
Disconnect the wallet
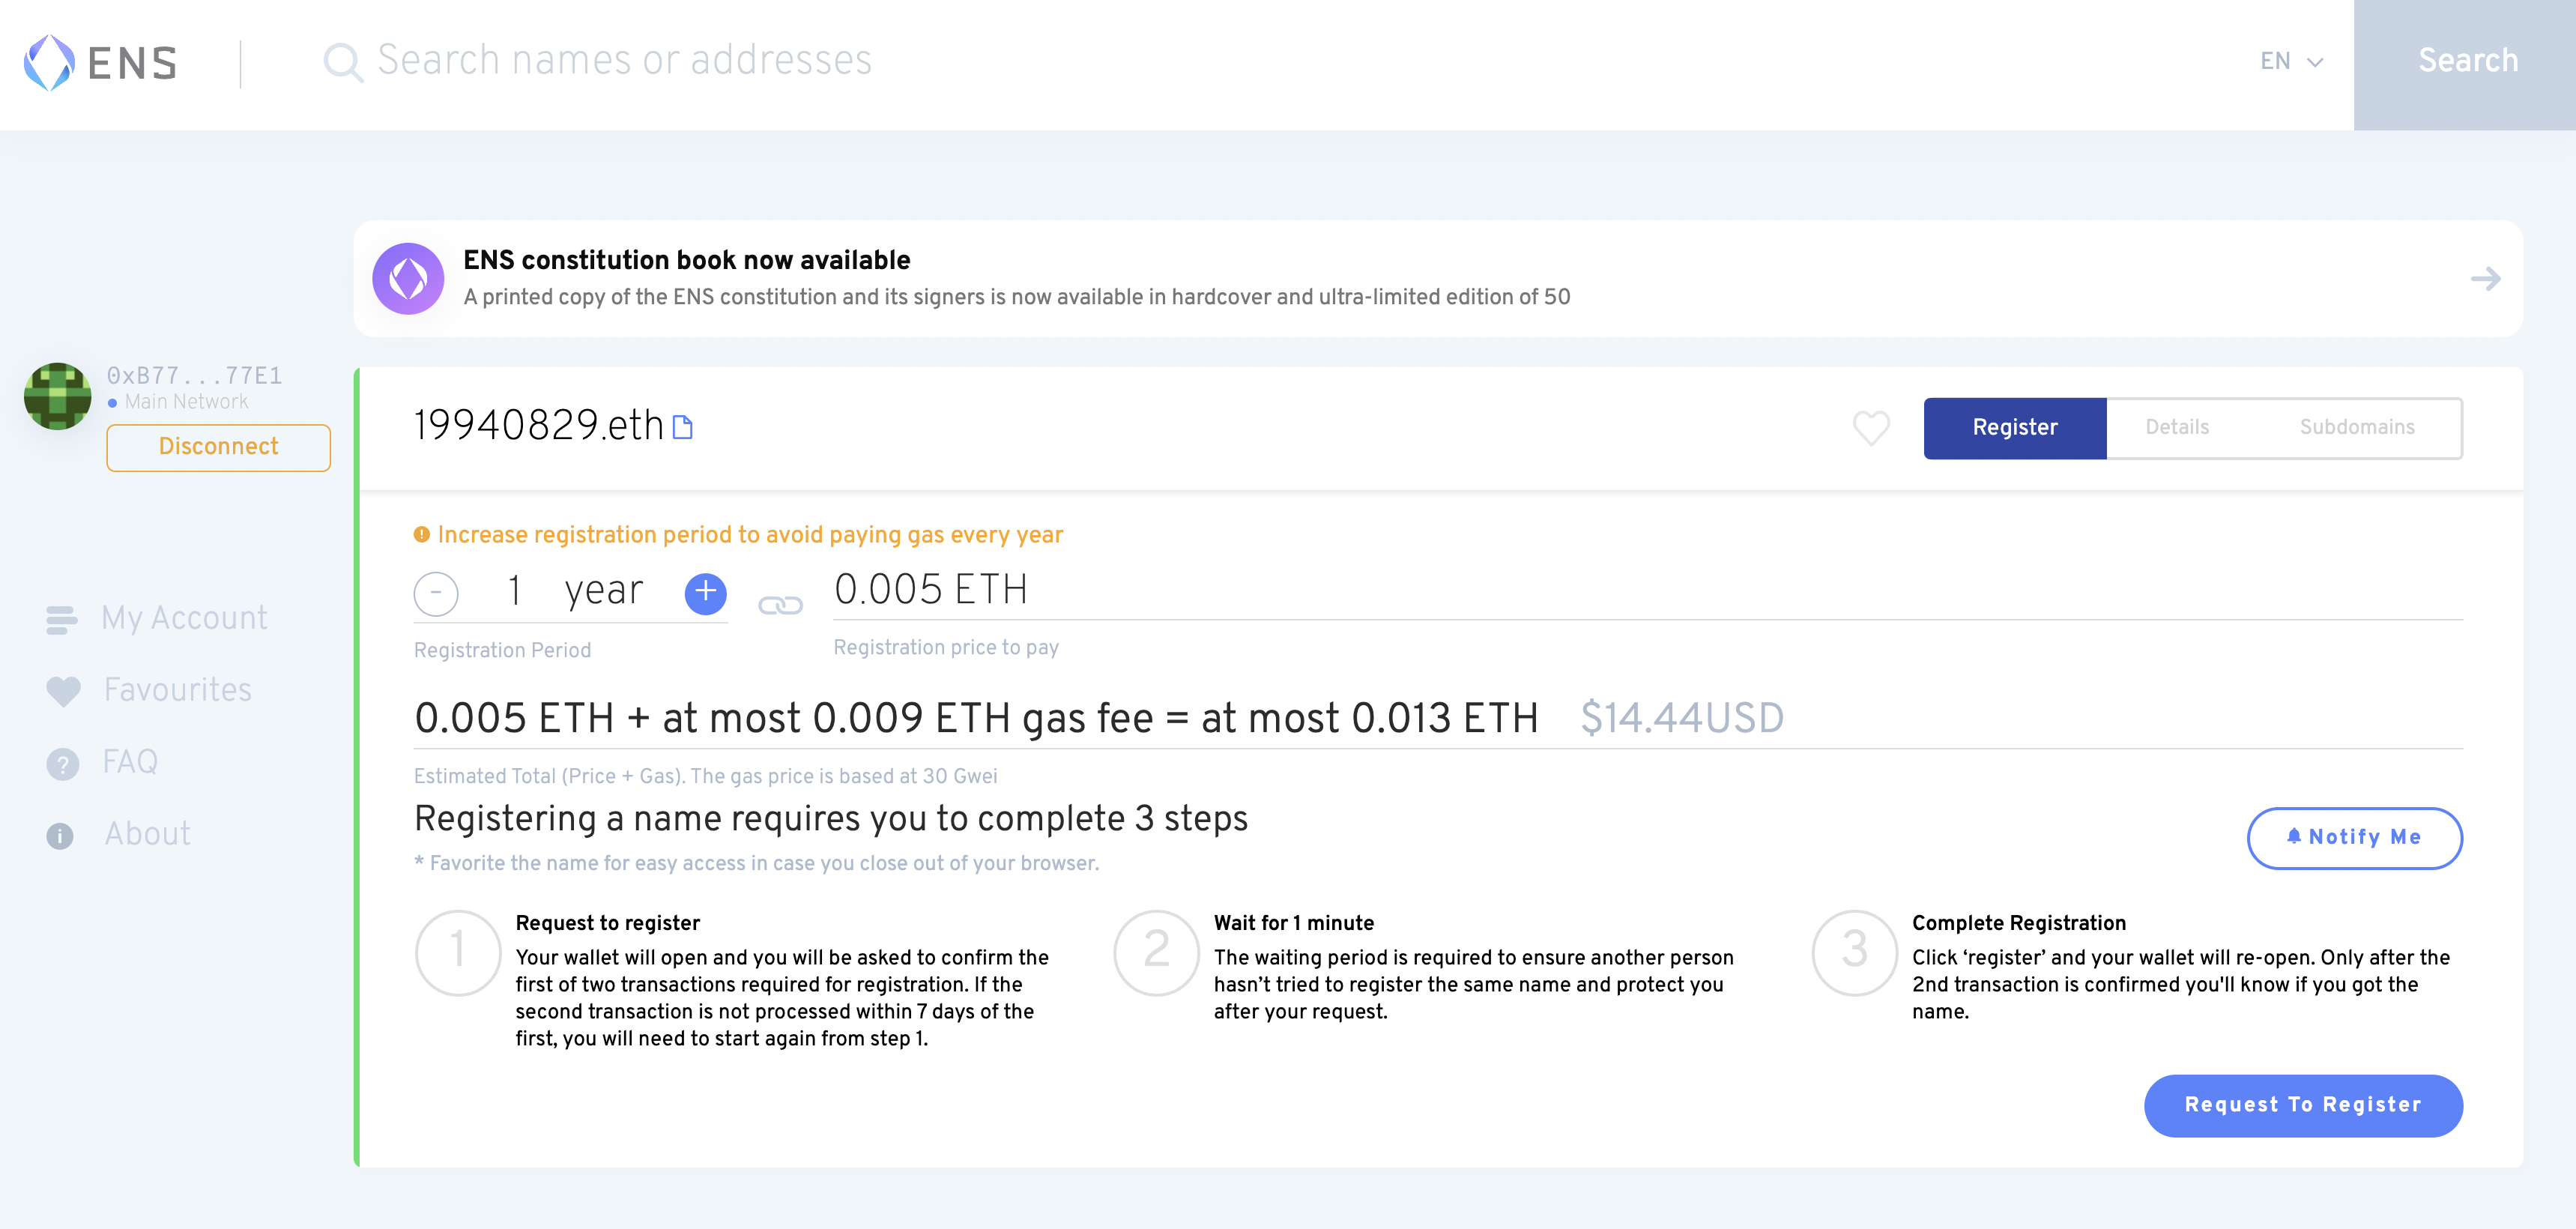point(218,447)
